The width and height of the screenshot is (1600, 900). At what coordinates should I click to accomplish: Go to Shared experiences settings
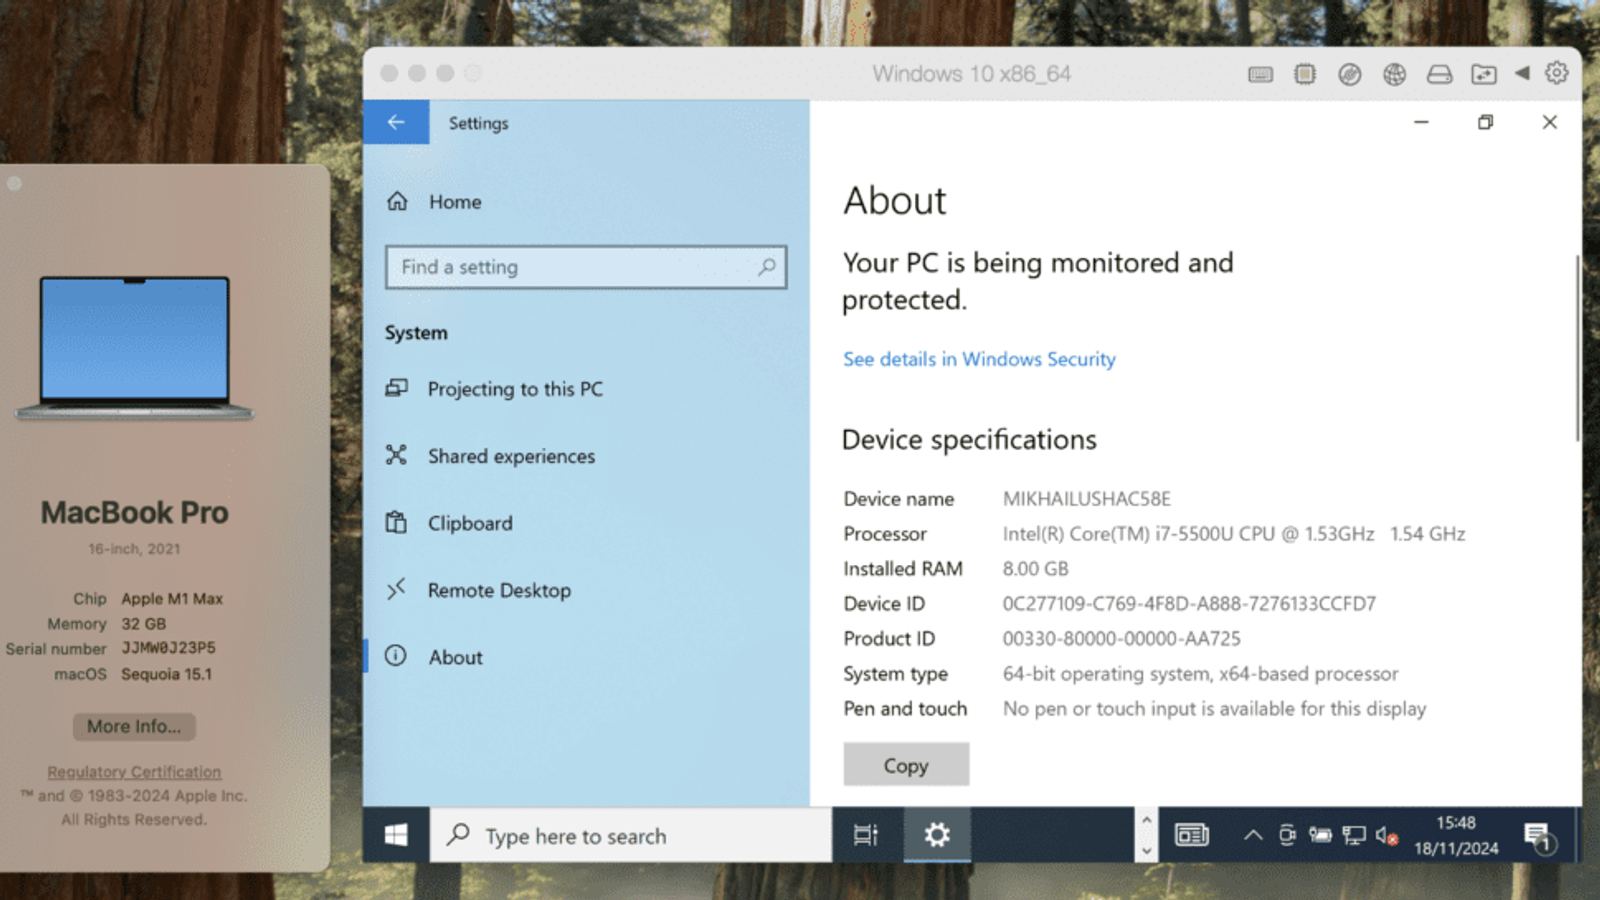coord(511,456)
